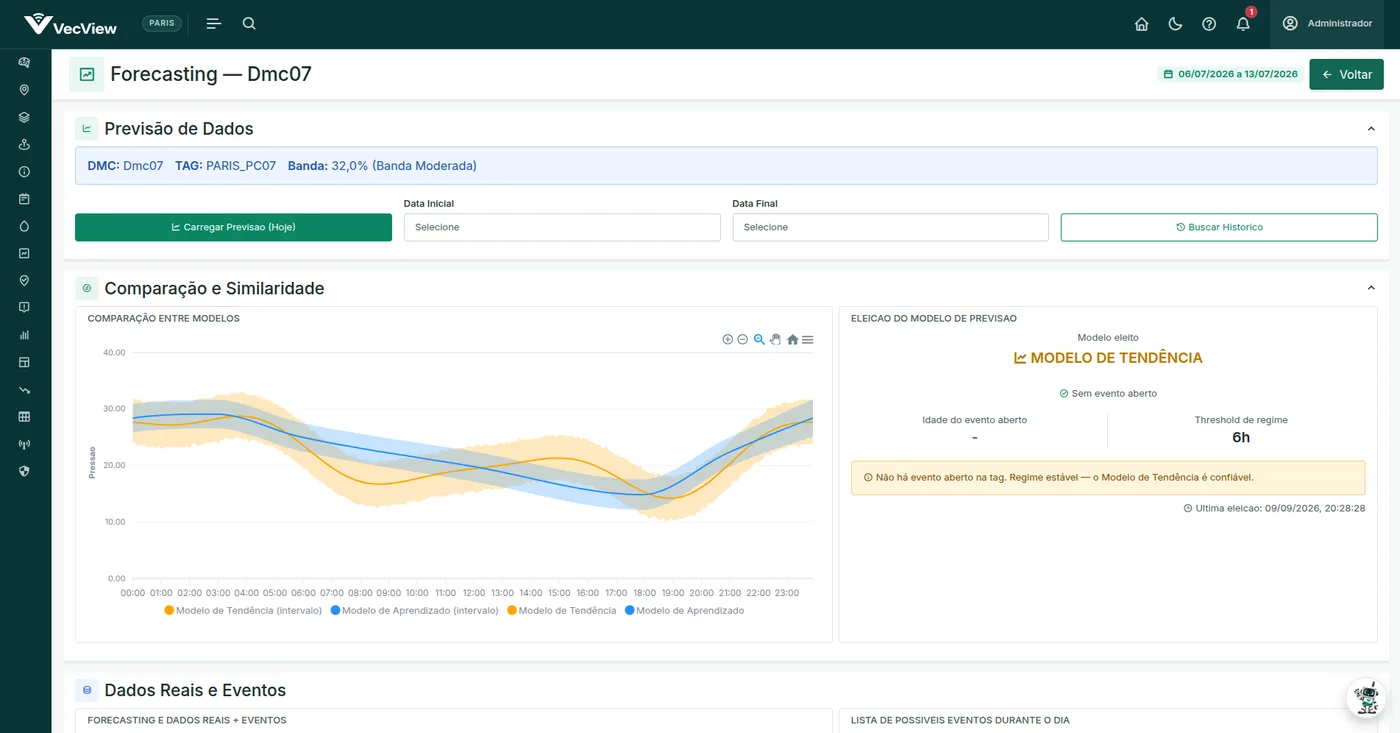Click the date range 06/07/2026 a 13/07/2026

(1231, 74)
